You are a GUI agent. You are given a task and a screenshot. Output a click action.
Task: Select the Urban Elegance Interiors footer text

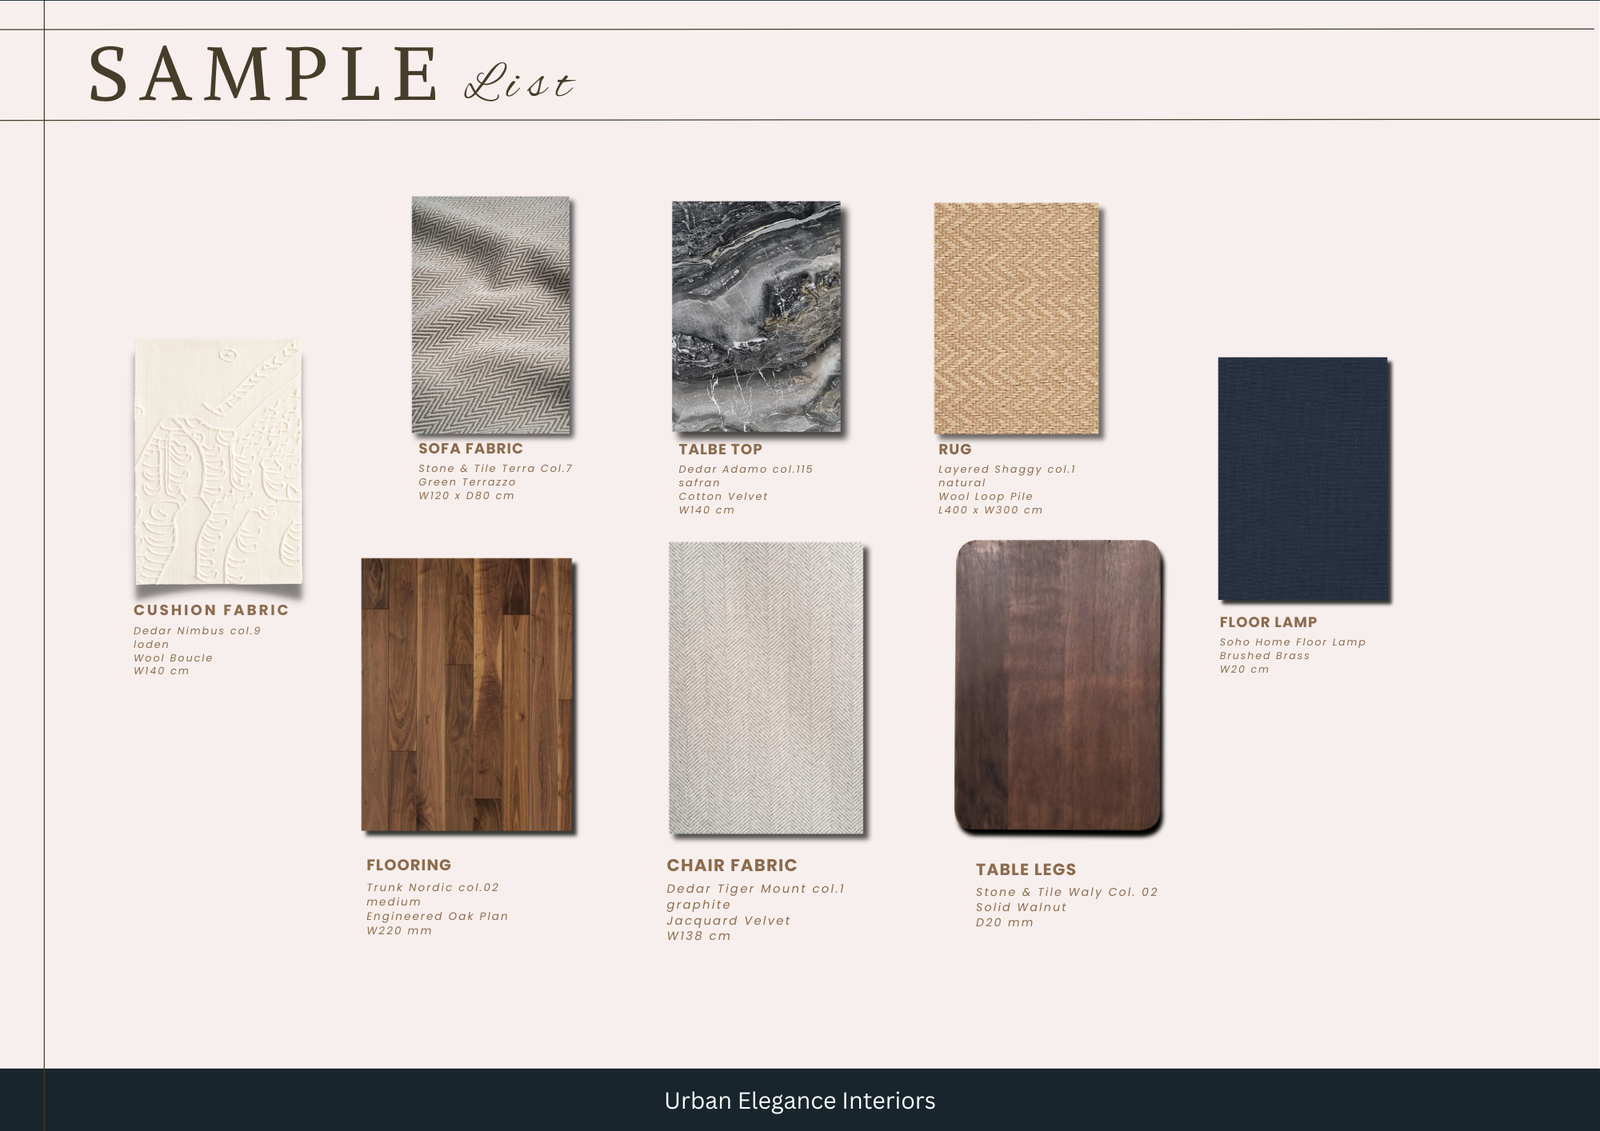(x=800, y=1101)
